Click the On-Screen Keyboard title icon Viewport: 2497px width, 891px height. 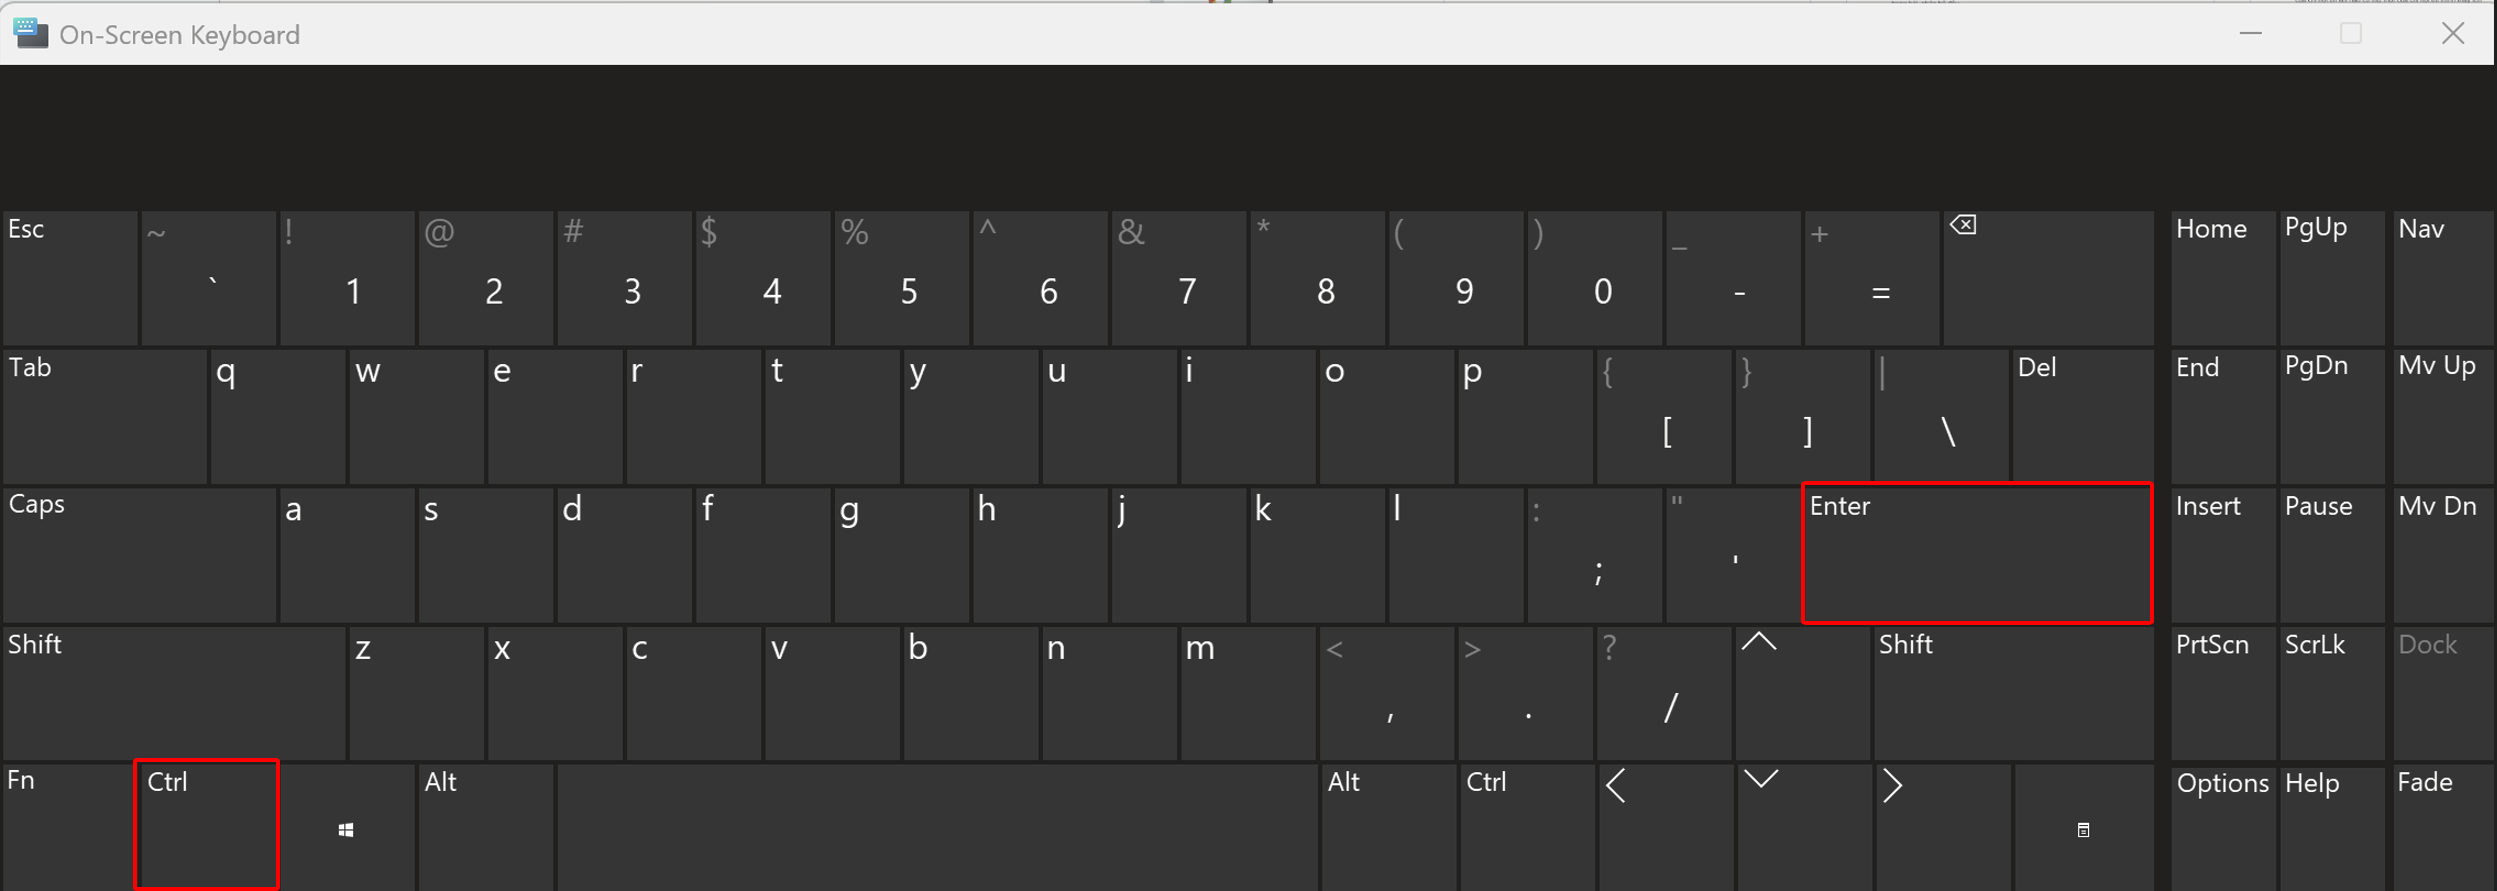point(31,34)
